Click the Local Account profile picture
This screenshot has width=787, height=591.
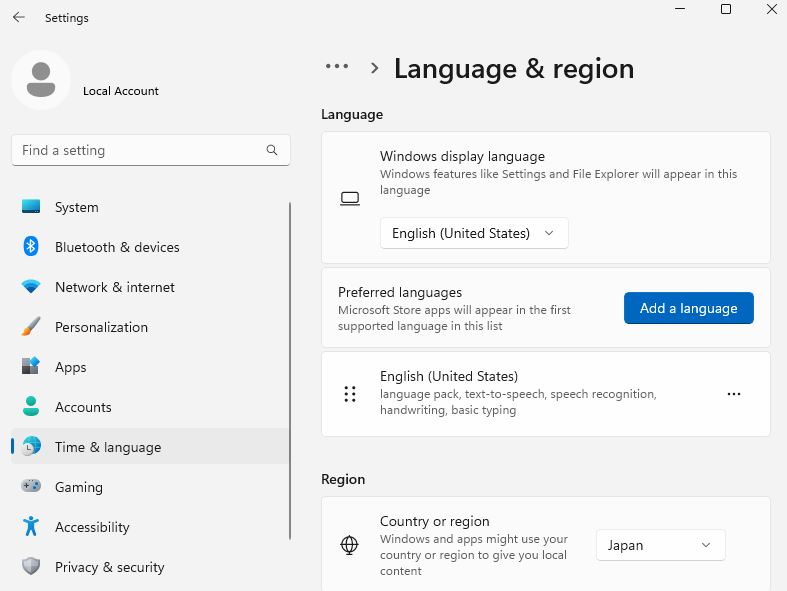point(41,80)
